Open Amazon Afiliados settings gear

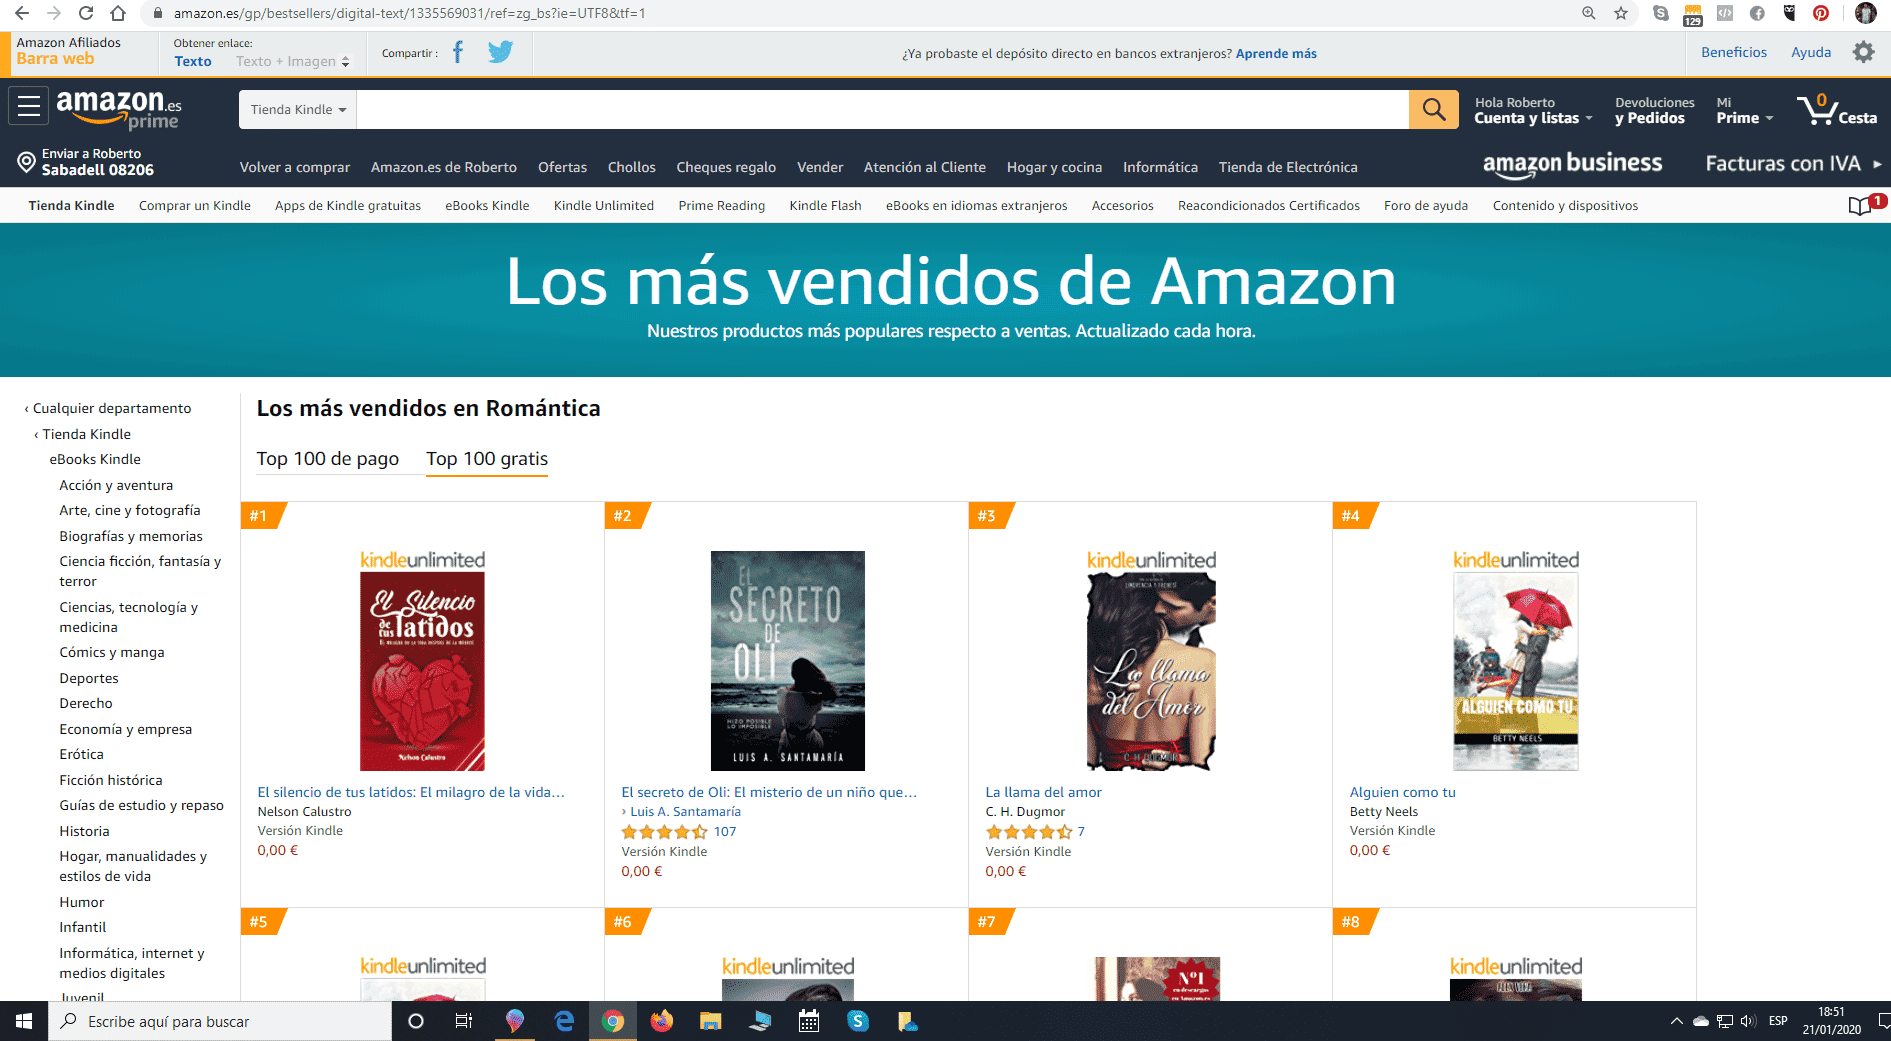1863,52
